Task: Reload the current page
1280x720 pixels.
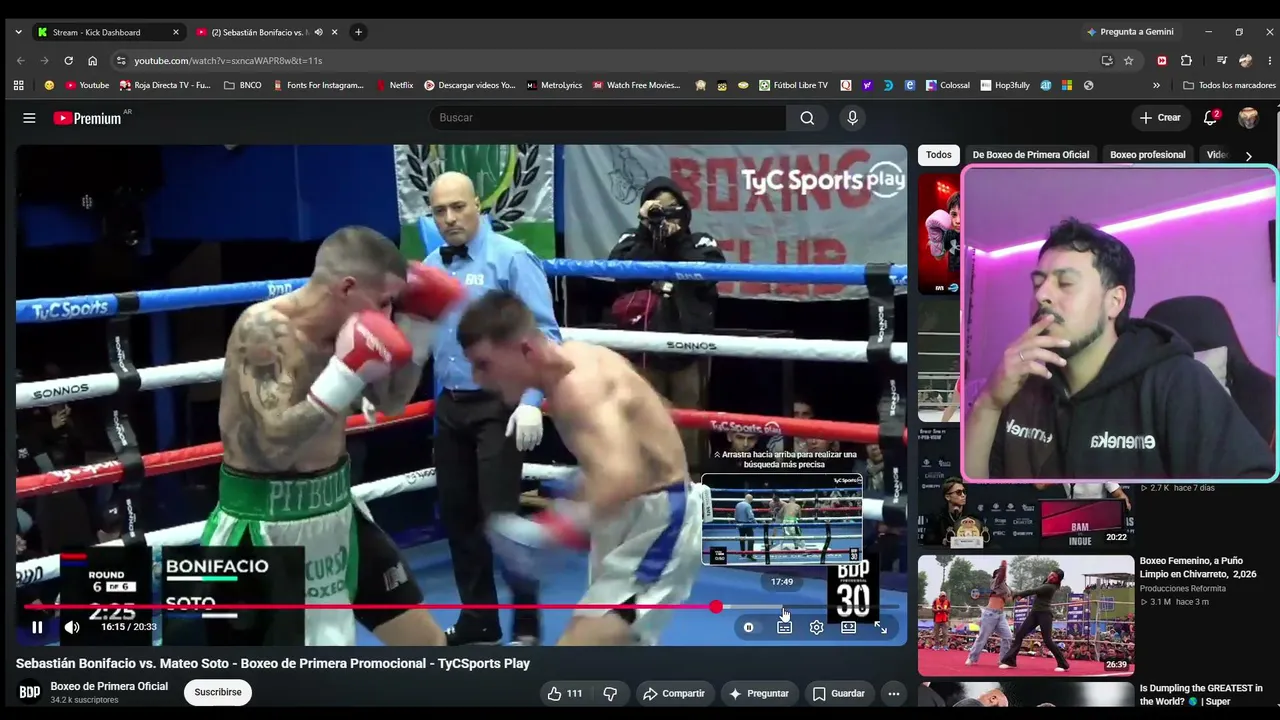Action: pos(68,61)
